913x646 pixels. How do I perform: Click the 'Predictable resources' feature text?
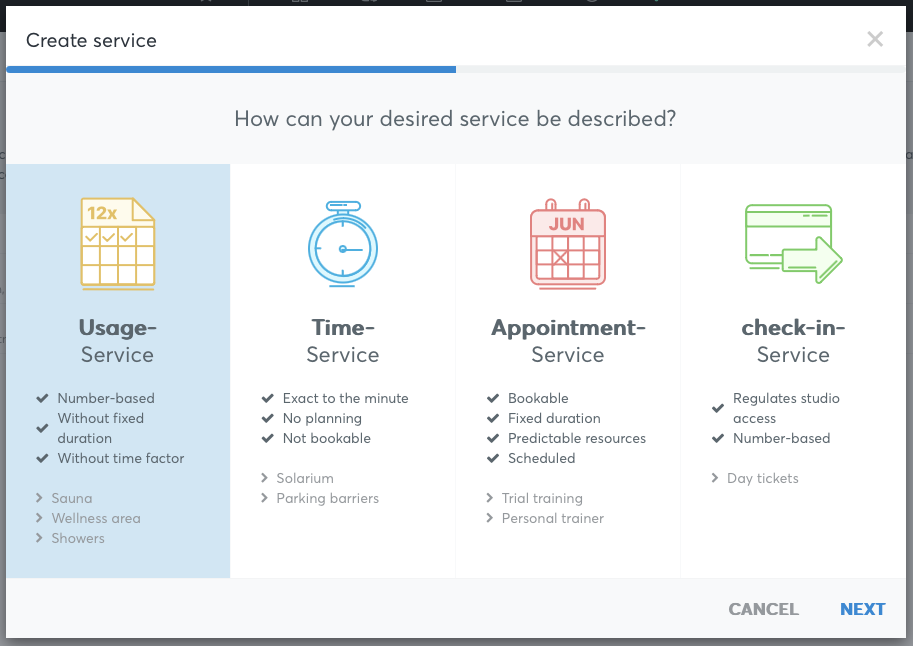[576, 438]
